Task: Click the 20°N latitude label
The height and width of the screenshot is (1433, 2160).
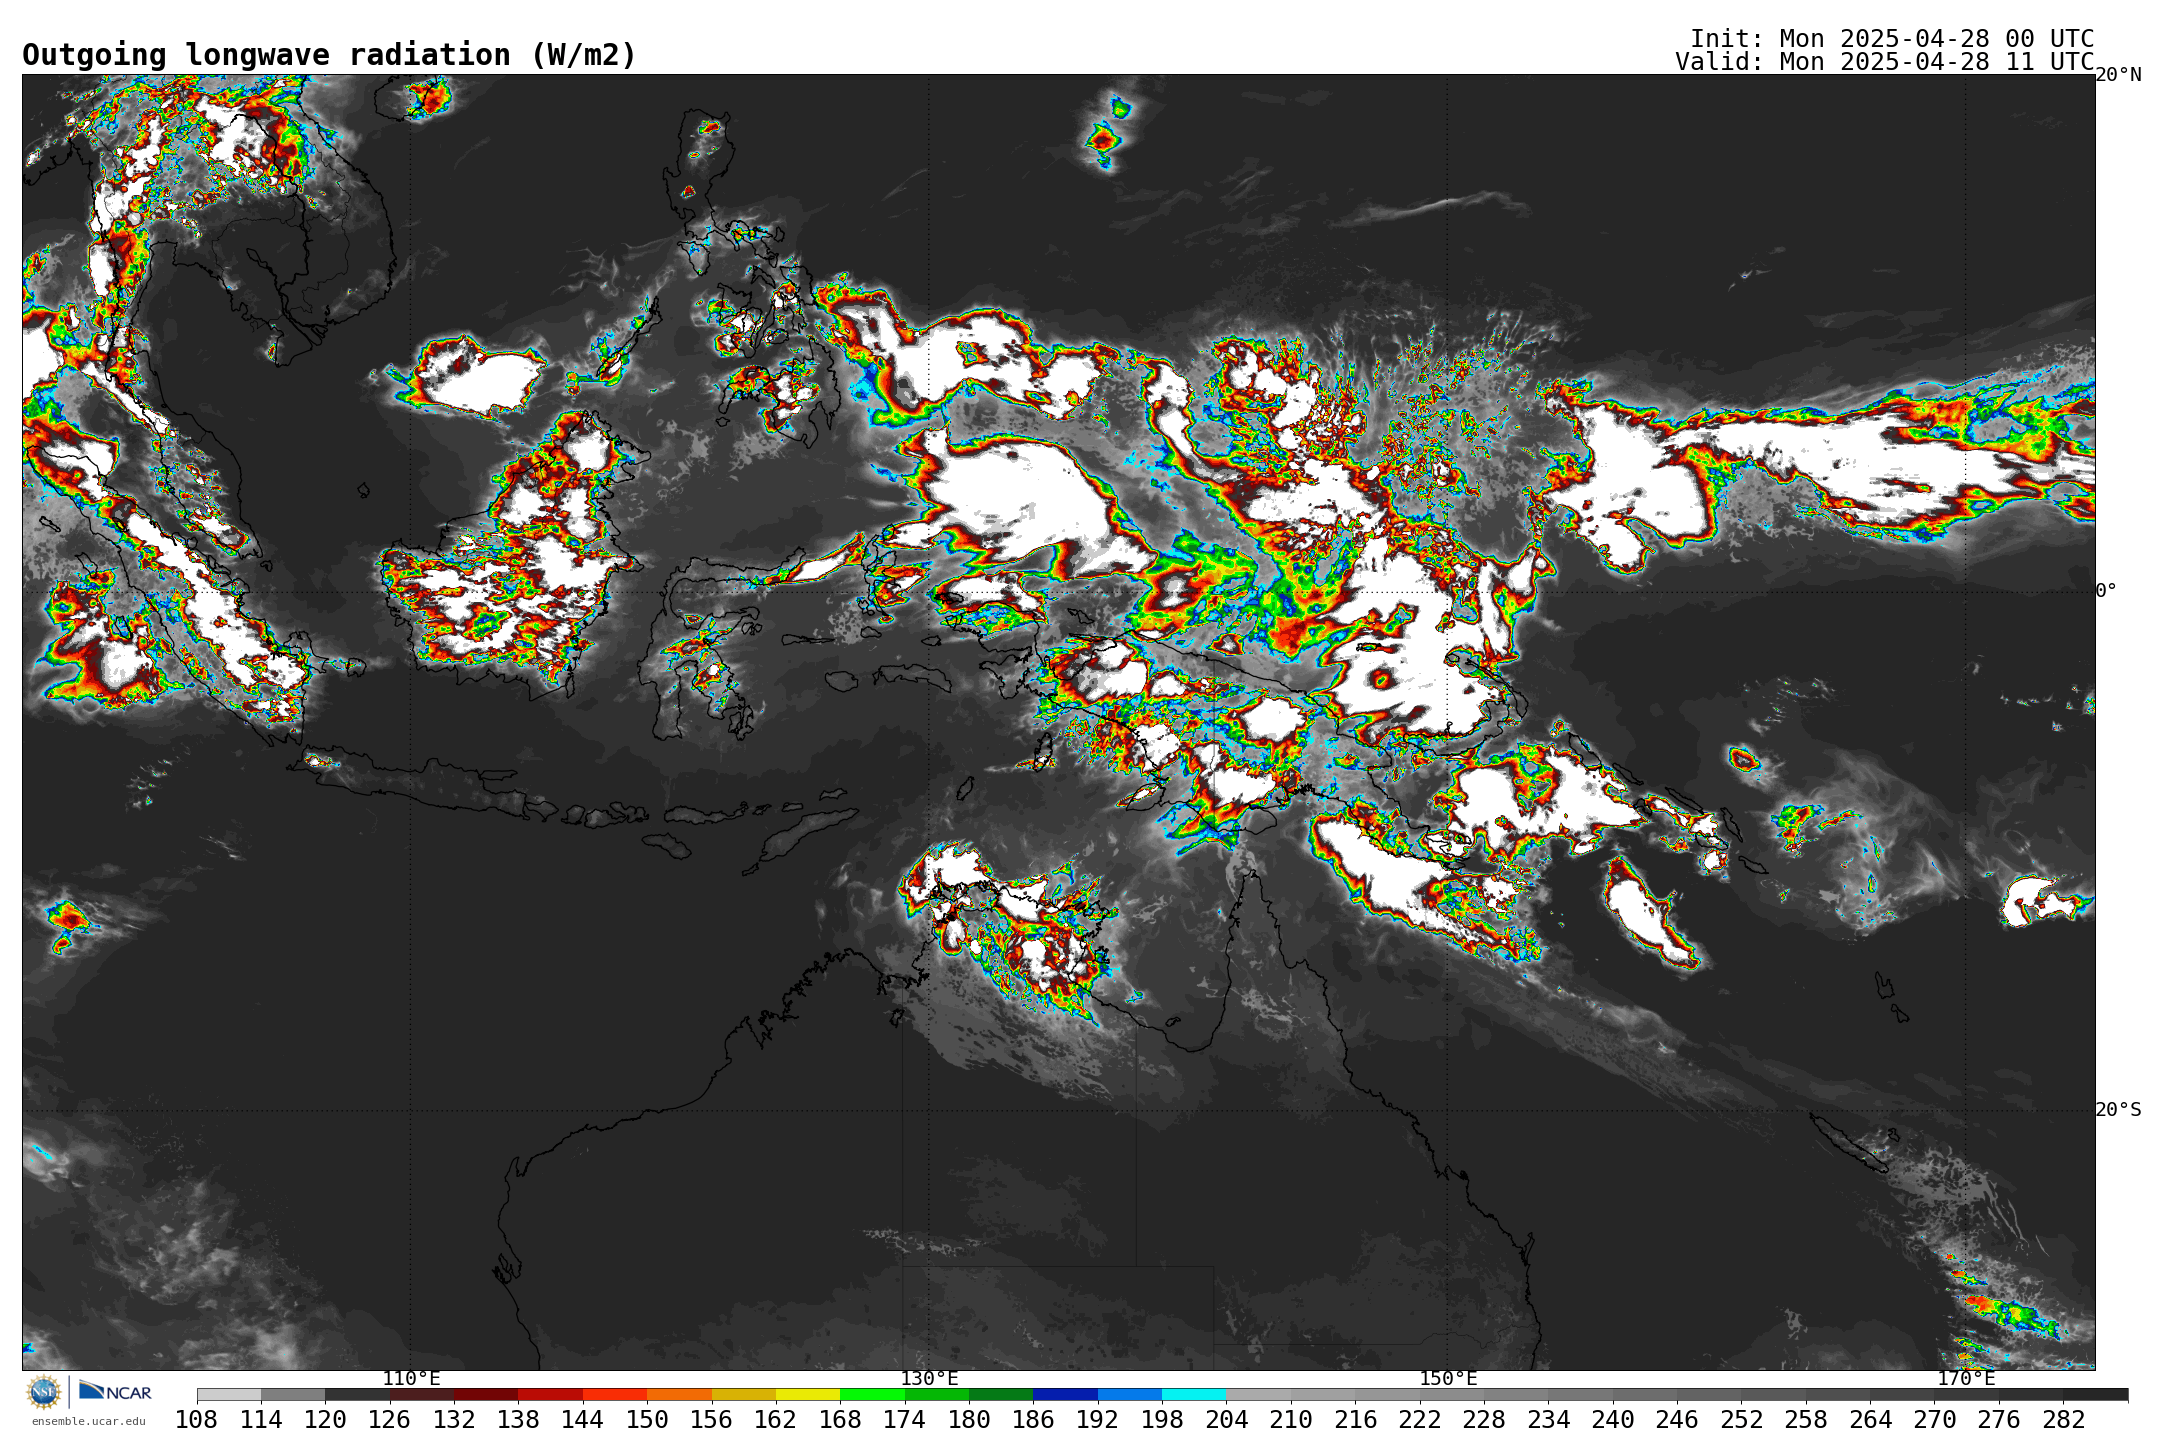Action: pos(2118,75)
